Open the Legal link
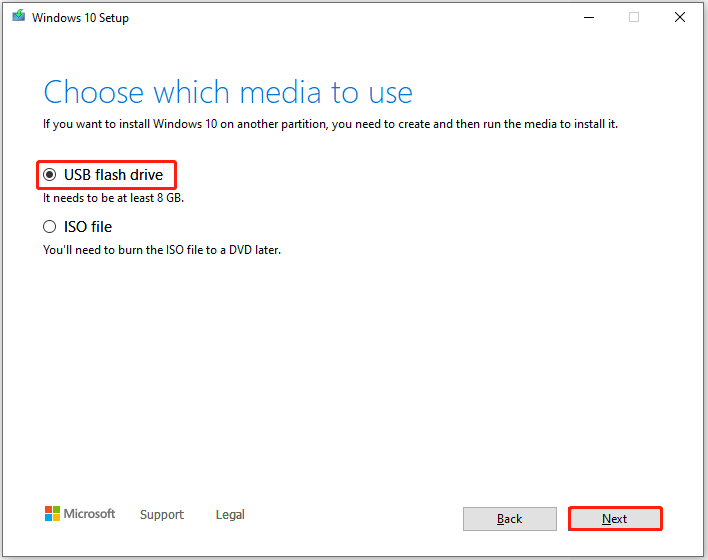 pos(230,515)
